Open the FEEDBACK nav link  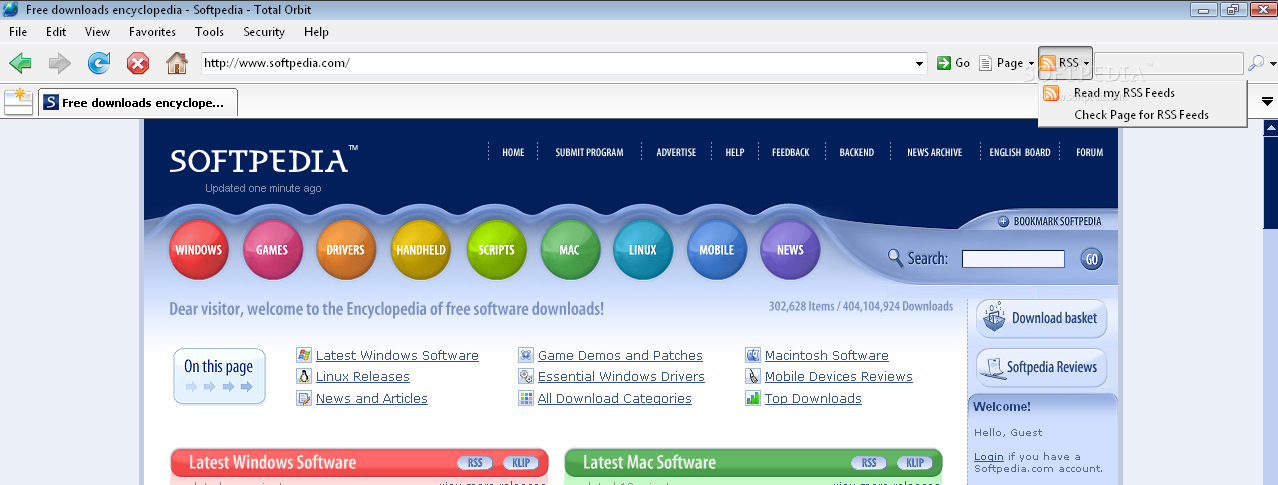tap(791, 153)
